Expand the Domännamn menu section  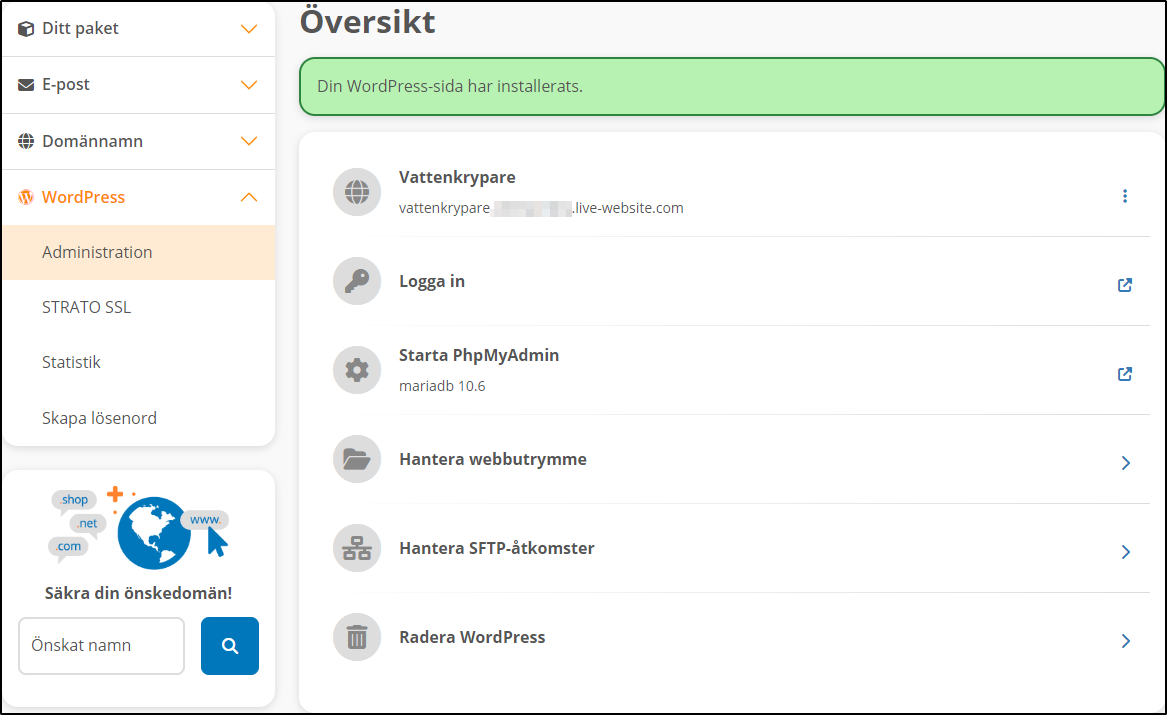point(249,141)
